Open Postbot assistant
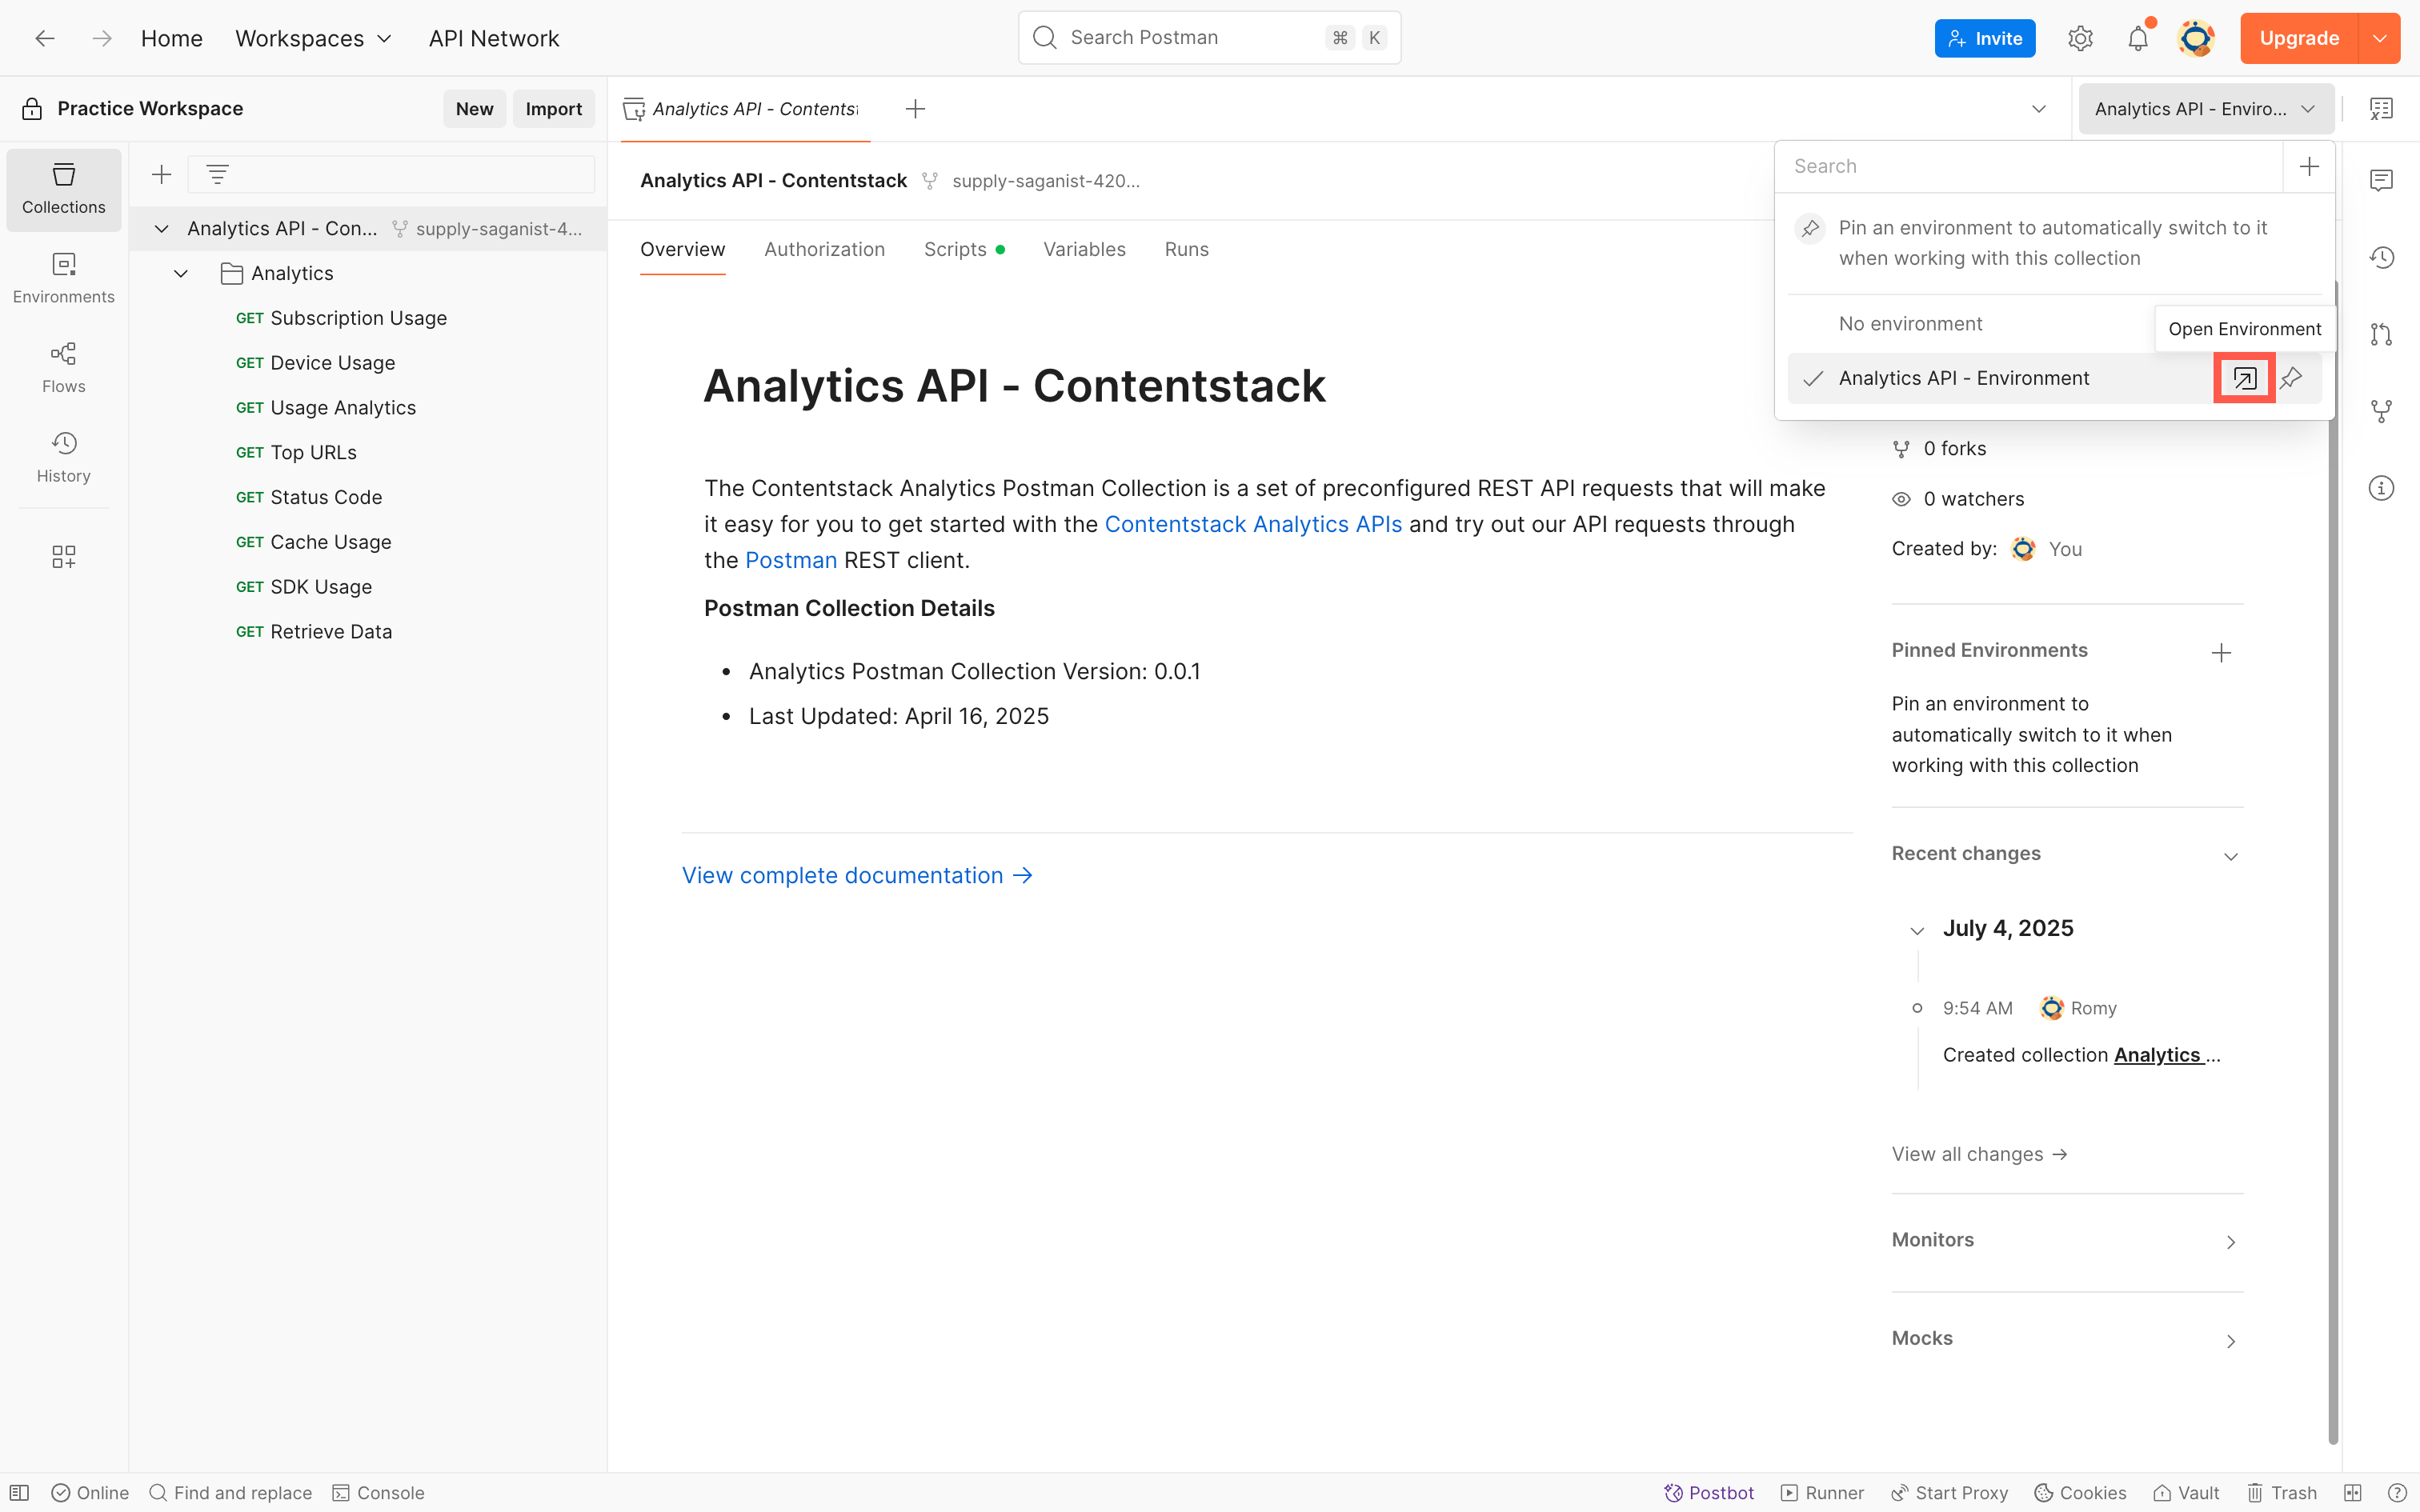Screen dimensions: 2420x1512 coord(1708,1493)
